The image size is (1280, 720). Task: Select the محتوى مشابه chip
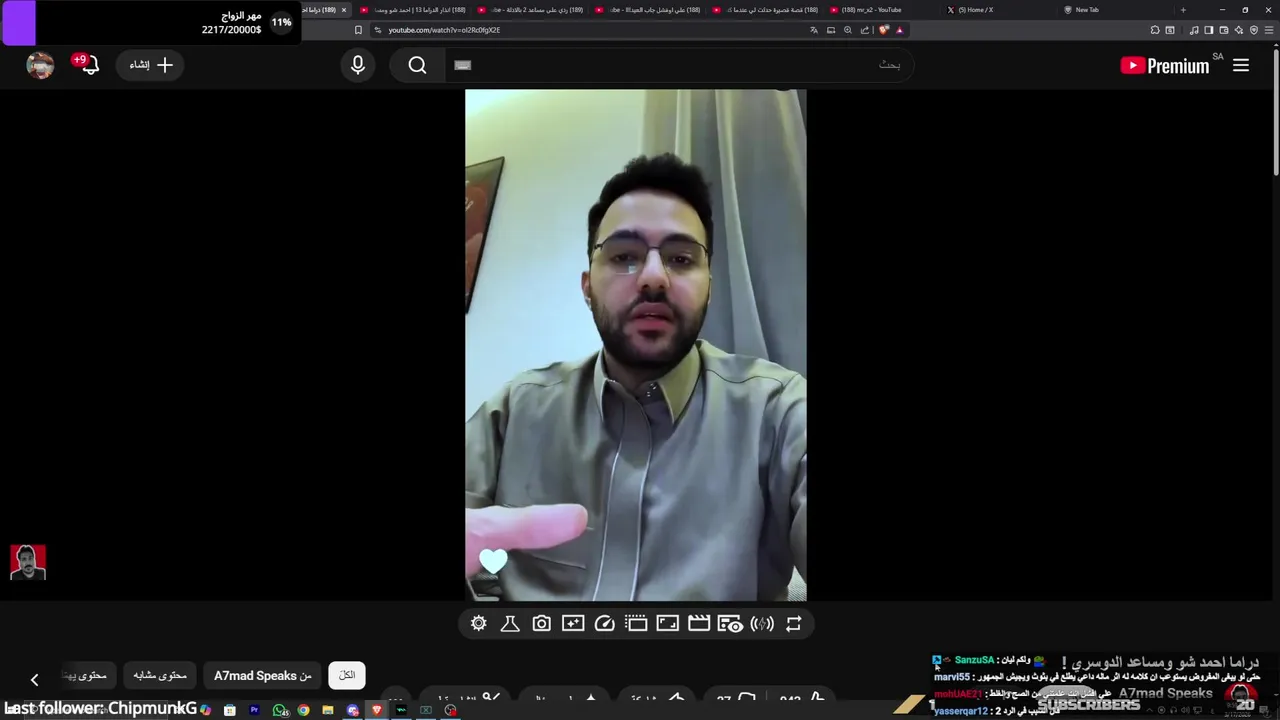point(160,675)
